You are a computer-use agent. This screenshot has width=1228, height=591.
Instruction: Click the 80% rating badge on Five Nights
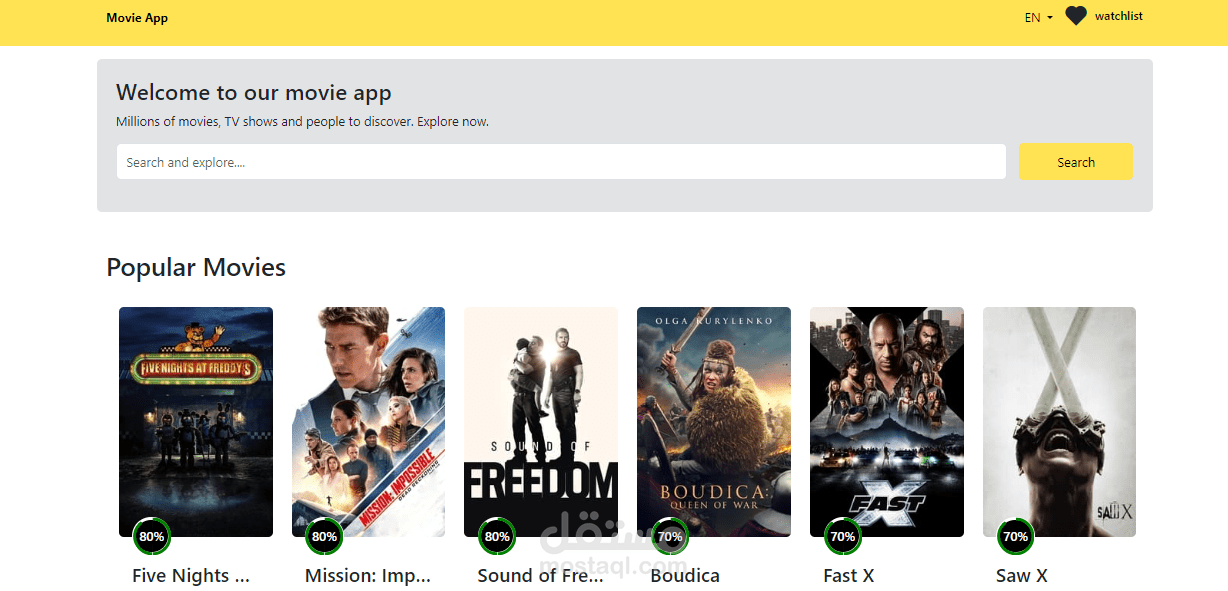152,537
